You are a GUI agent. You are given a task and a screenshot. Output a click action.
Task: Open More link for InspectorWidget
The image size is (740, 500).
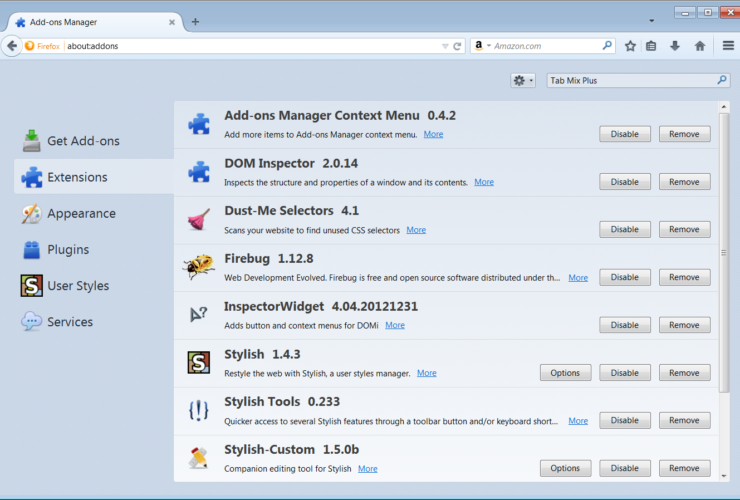(x=395, y=325)
